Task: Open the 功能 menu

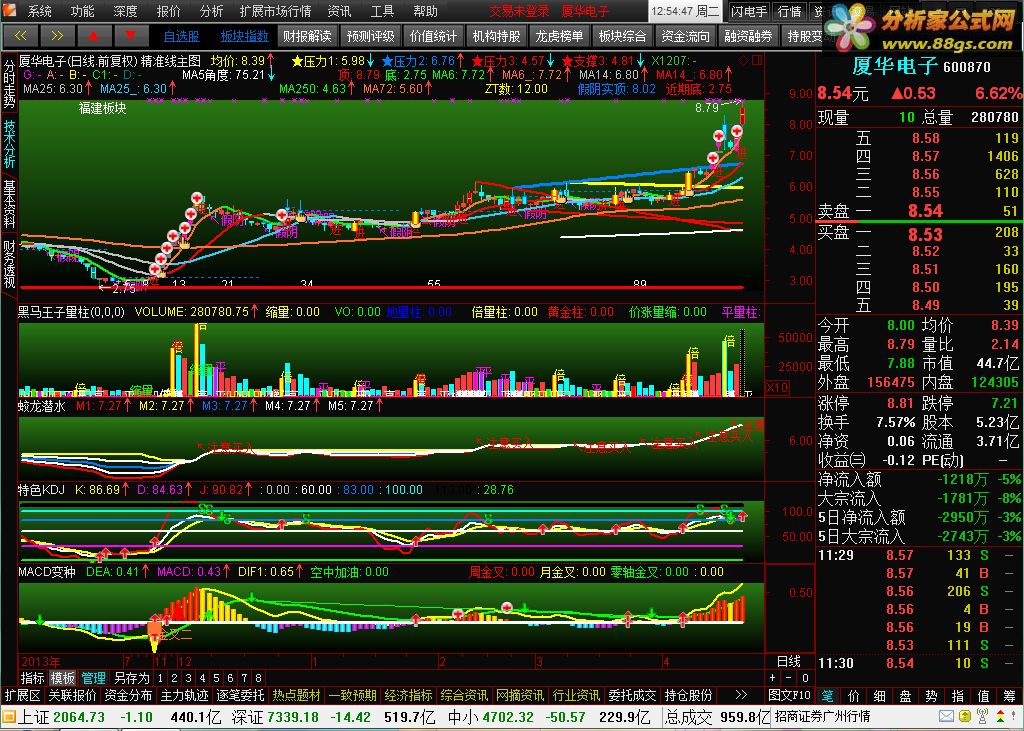Action: [82, 11]
